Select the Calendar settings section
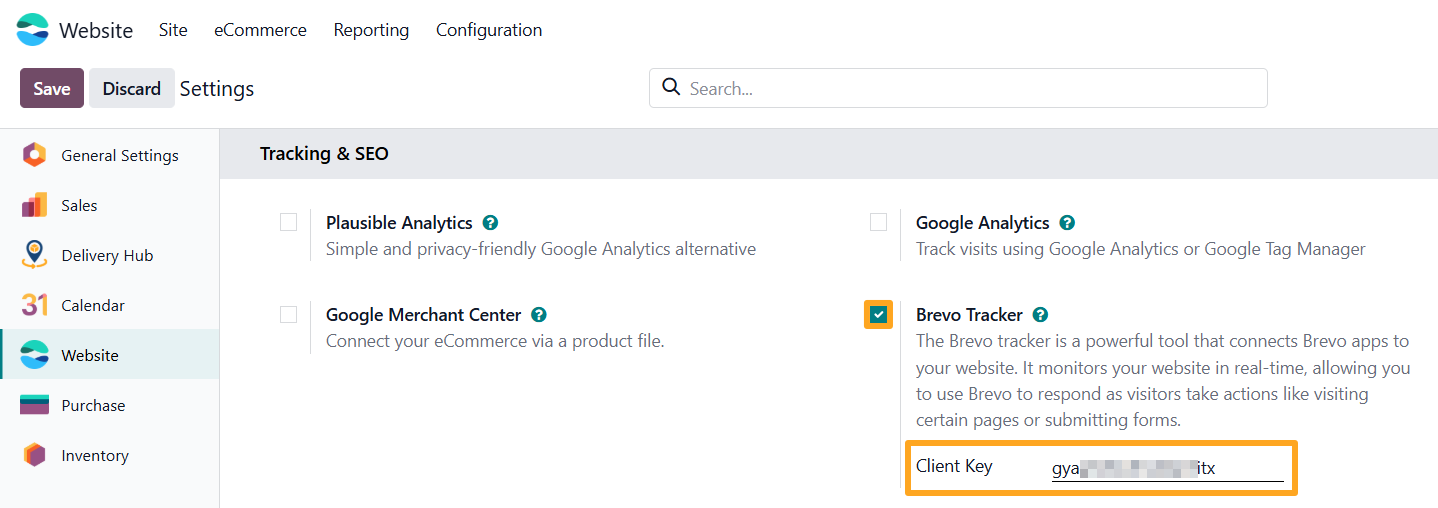Screen dimensions: 1438x508 point(110,305)
